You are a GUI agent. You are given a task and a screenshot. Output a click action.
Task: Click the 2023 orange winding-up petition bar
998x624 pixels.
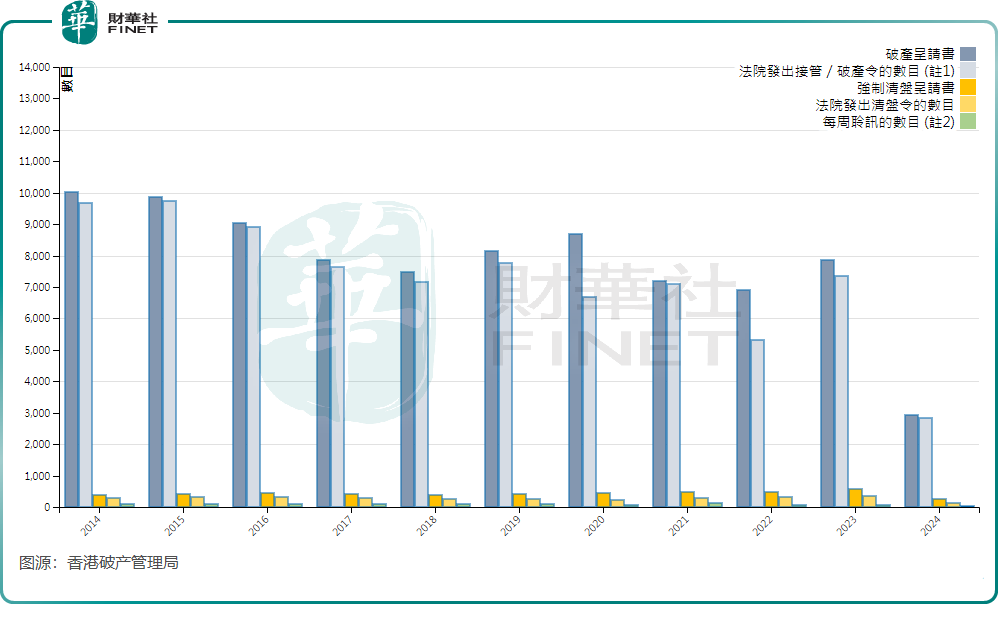pyautogui.click(x=855, y=497)
